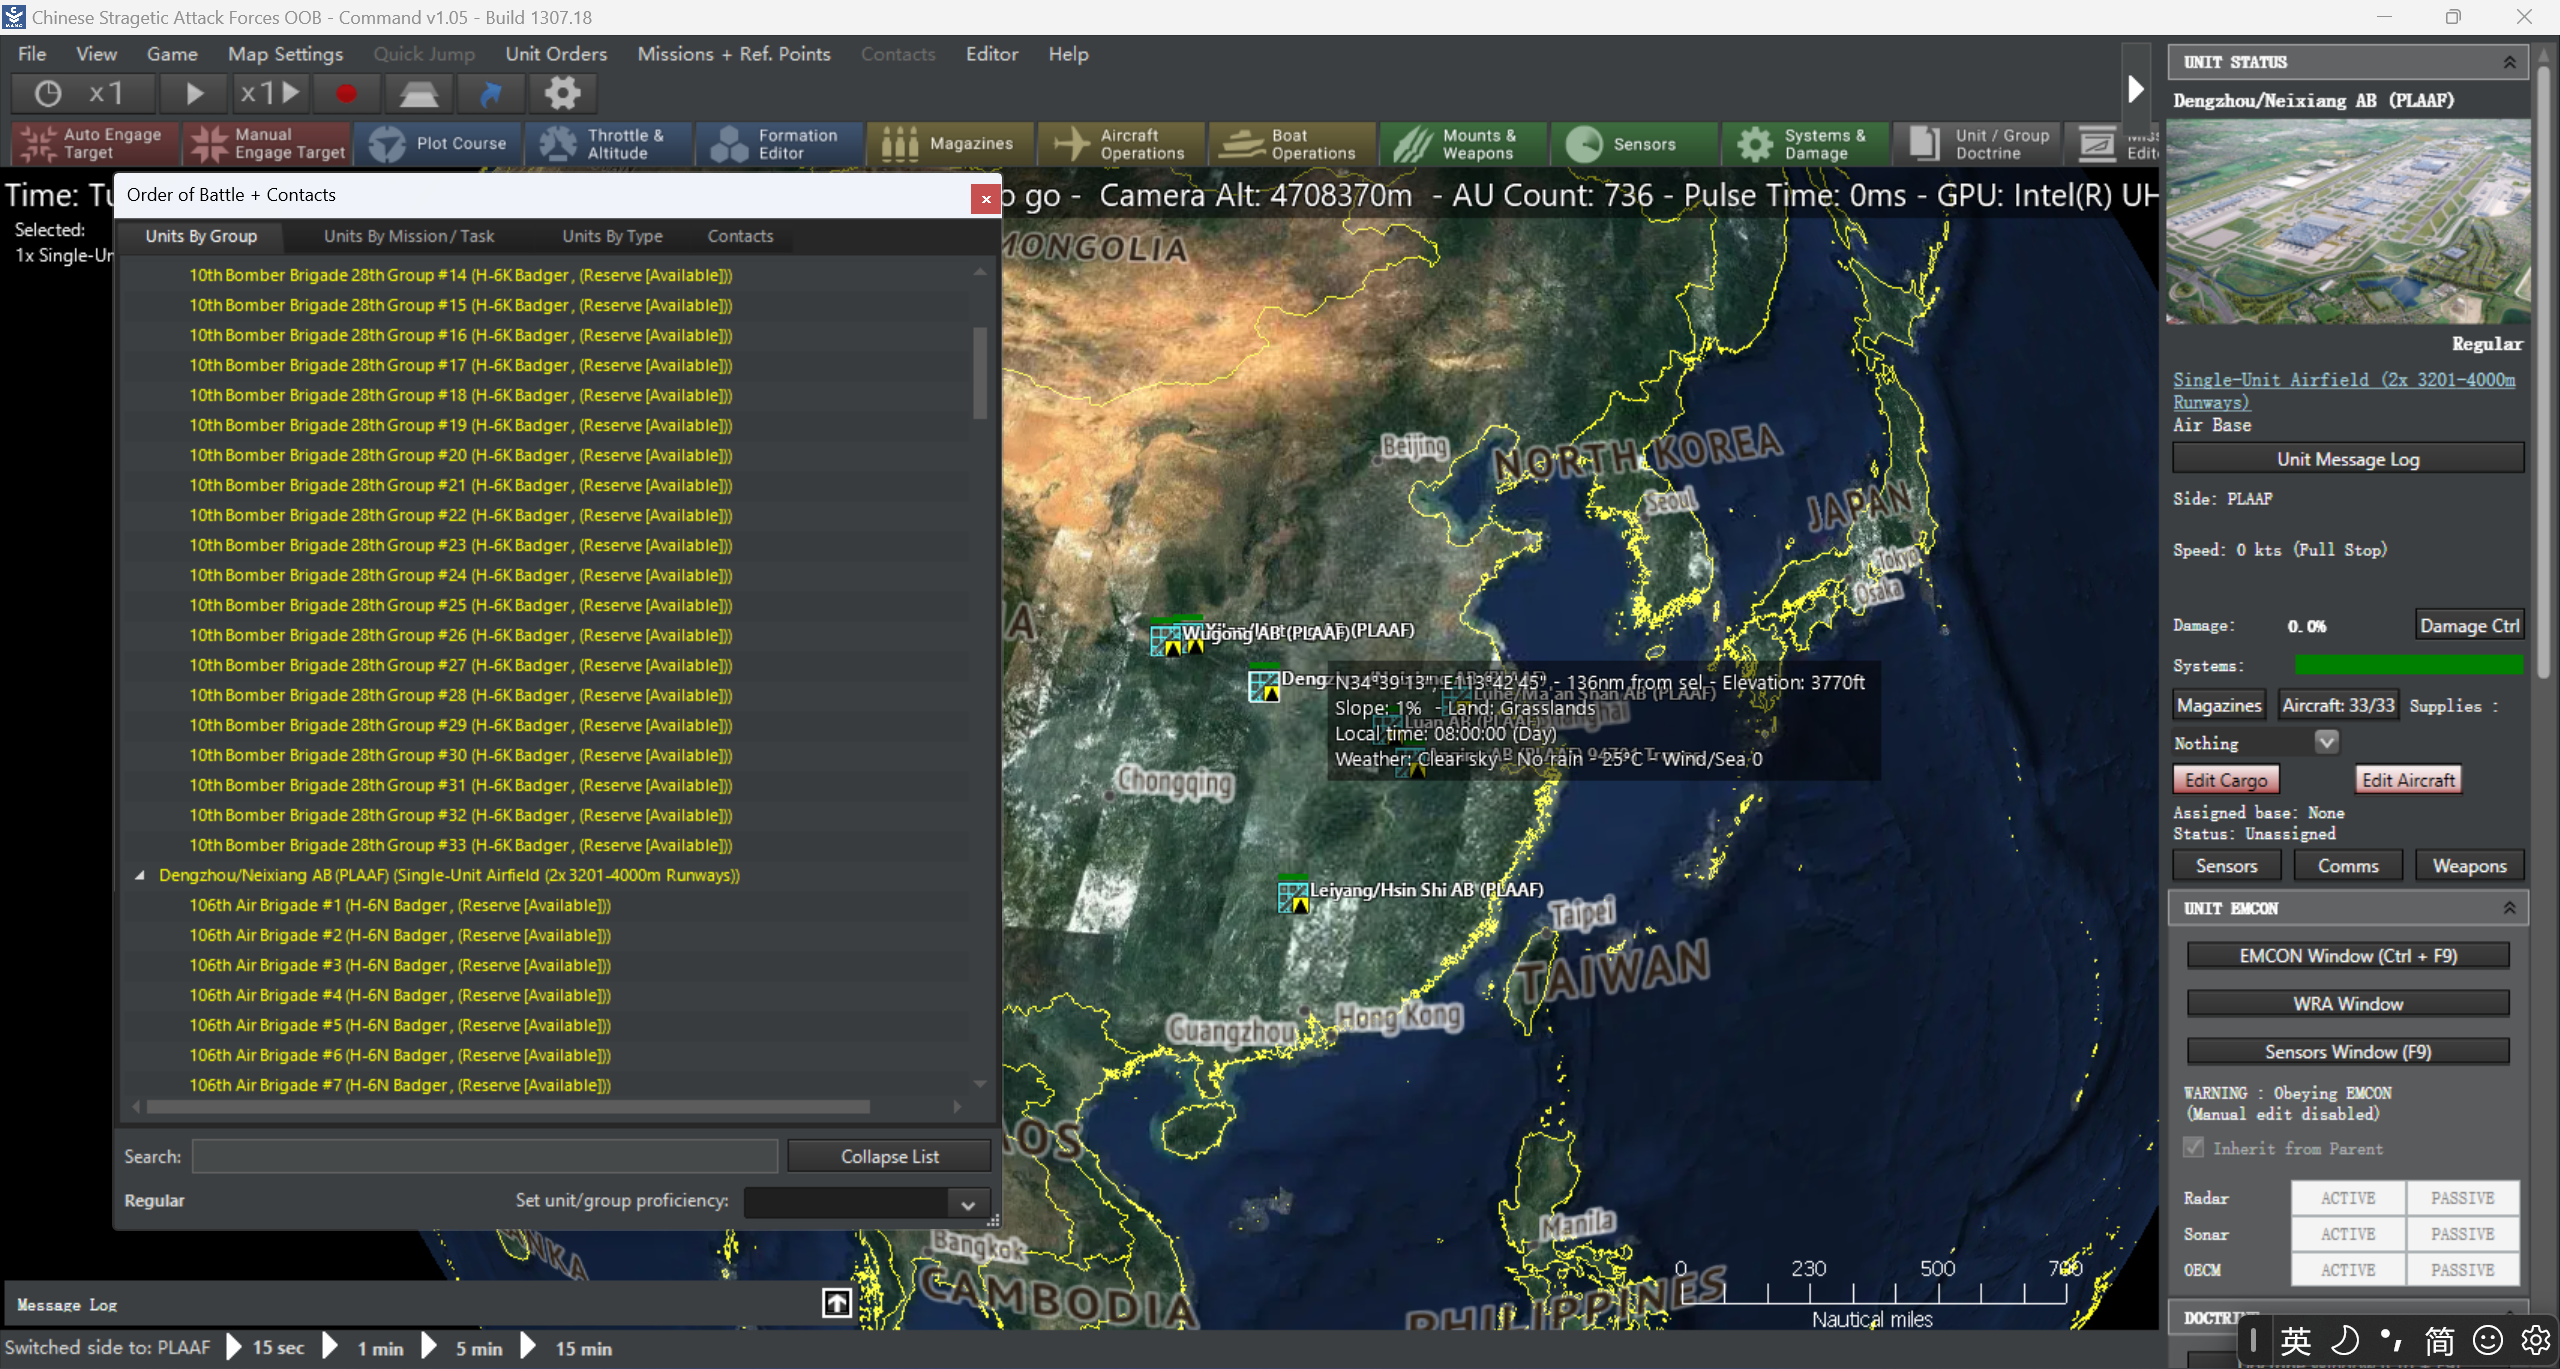Set OECM to ACTIVE
The width and height of the screenshot is (2560, 1369).
[2347, 1270]
